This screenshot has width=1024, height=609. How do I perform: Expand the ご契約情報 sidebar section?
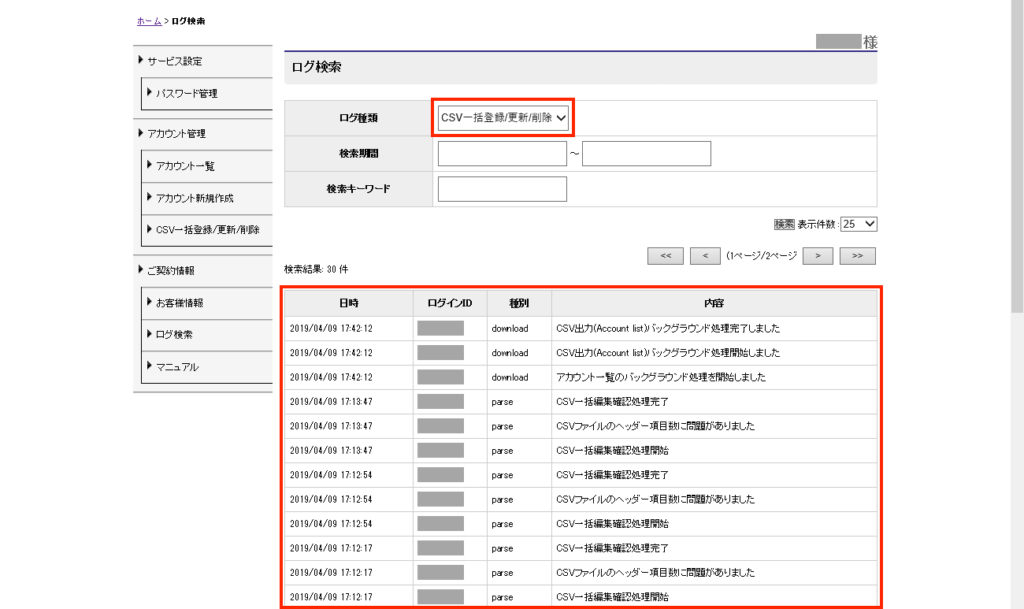(x=170, y=270)
